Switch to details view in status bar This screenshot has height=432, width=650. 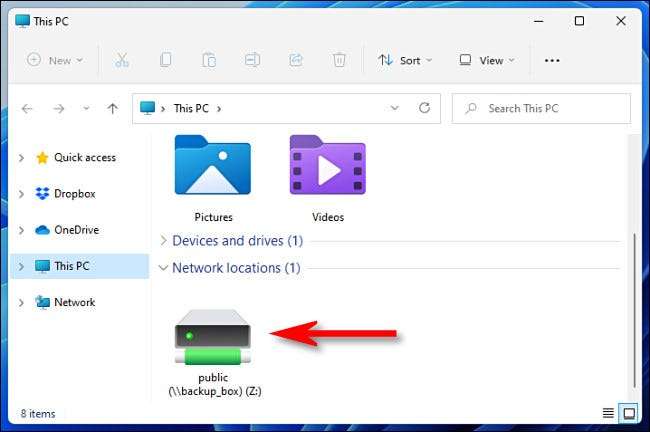coord(608,413)
